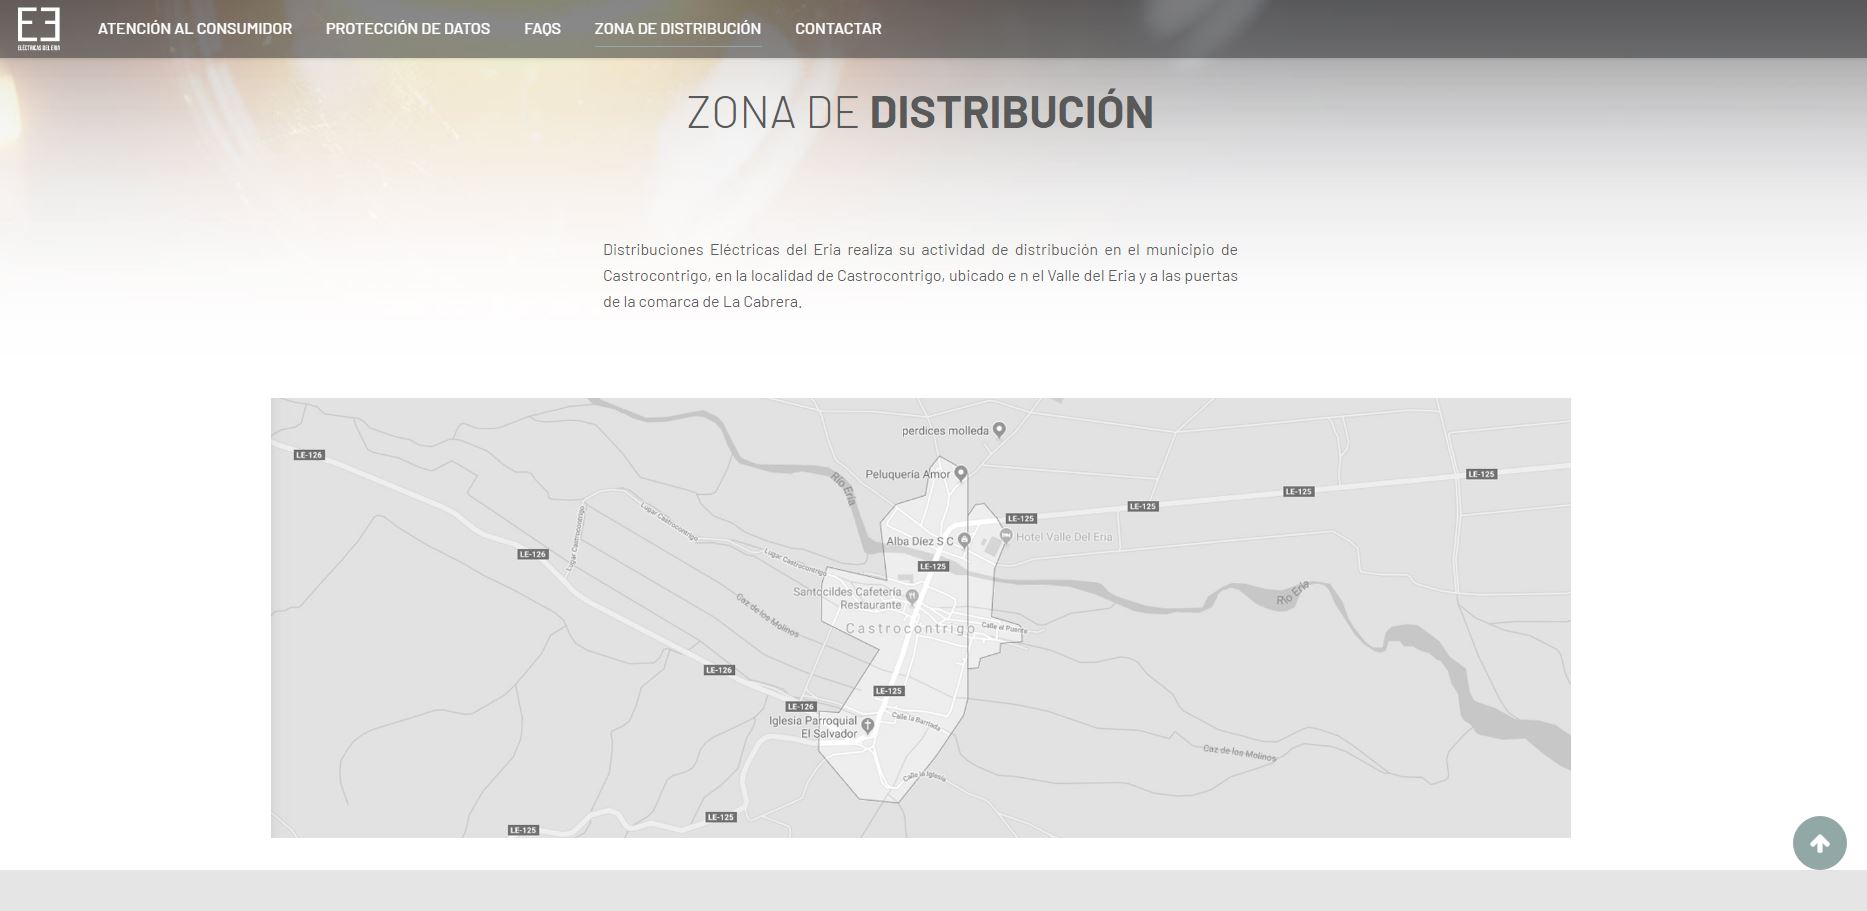The image size is (1867, 911).
Task: Click perdices molleda map pin
Action: [x=999, y=430]
